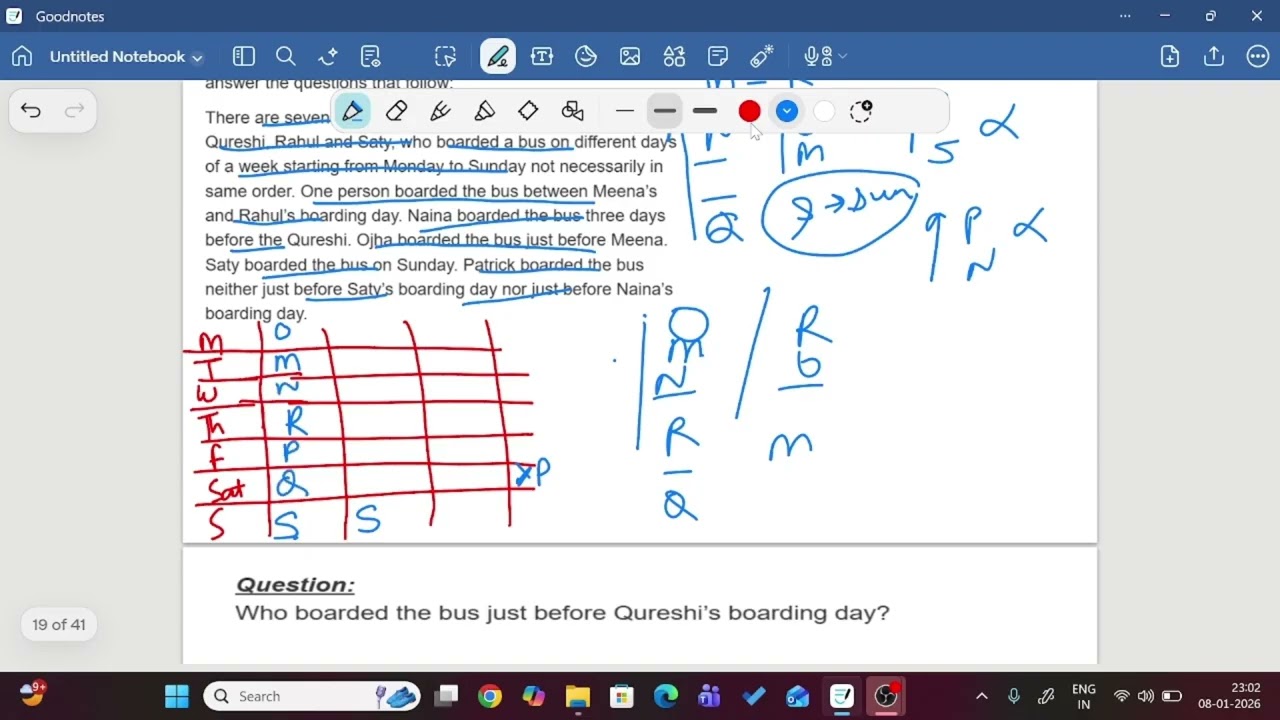Set the medium stroke width
1280x720 pixels.
tap(665, 111)
